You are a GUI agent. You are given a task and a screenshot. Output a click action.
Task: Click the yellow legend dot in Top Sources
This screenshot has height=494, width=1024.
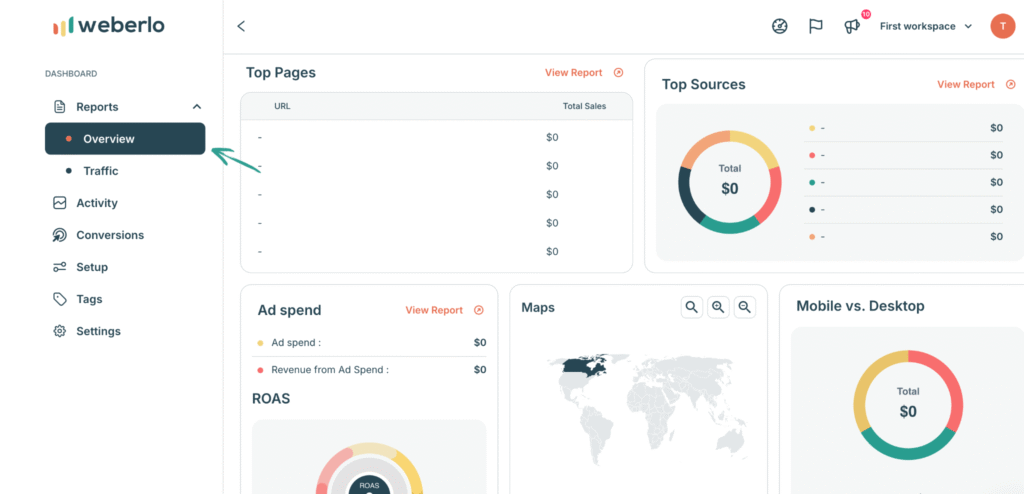pos(812,128)
